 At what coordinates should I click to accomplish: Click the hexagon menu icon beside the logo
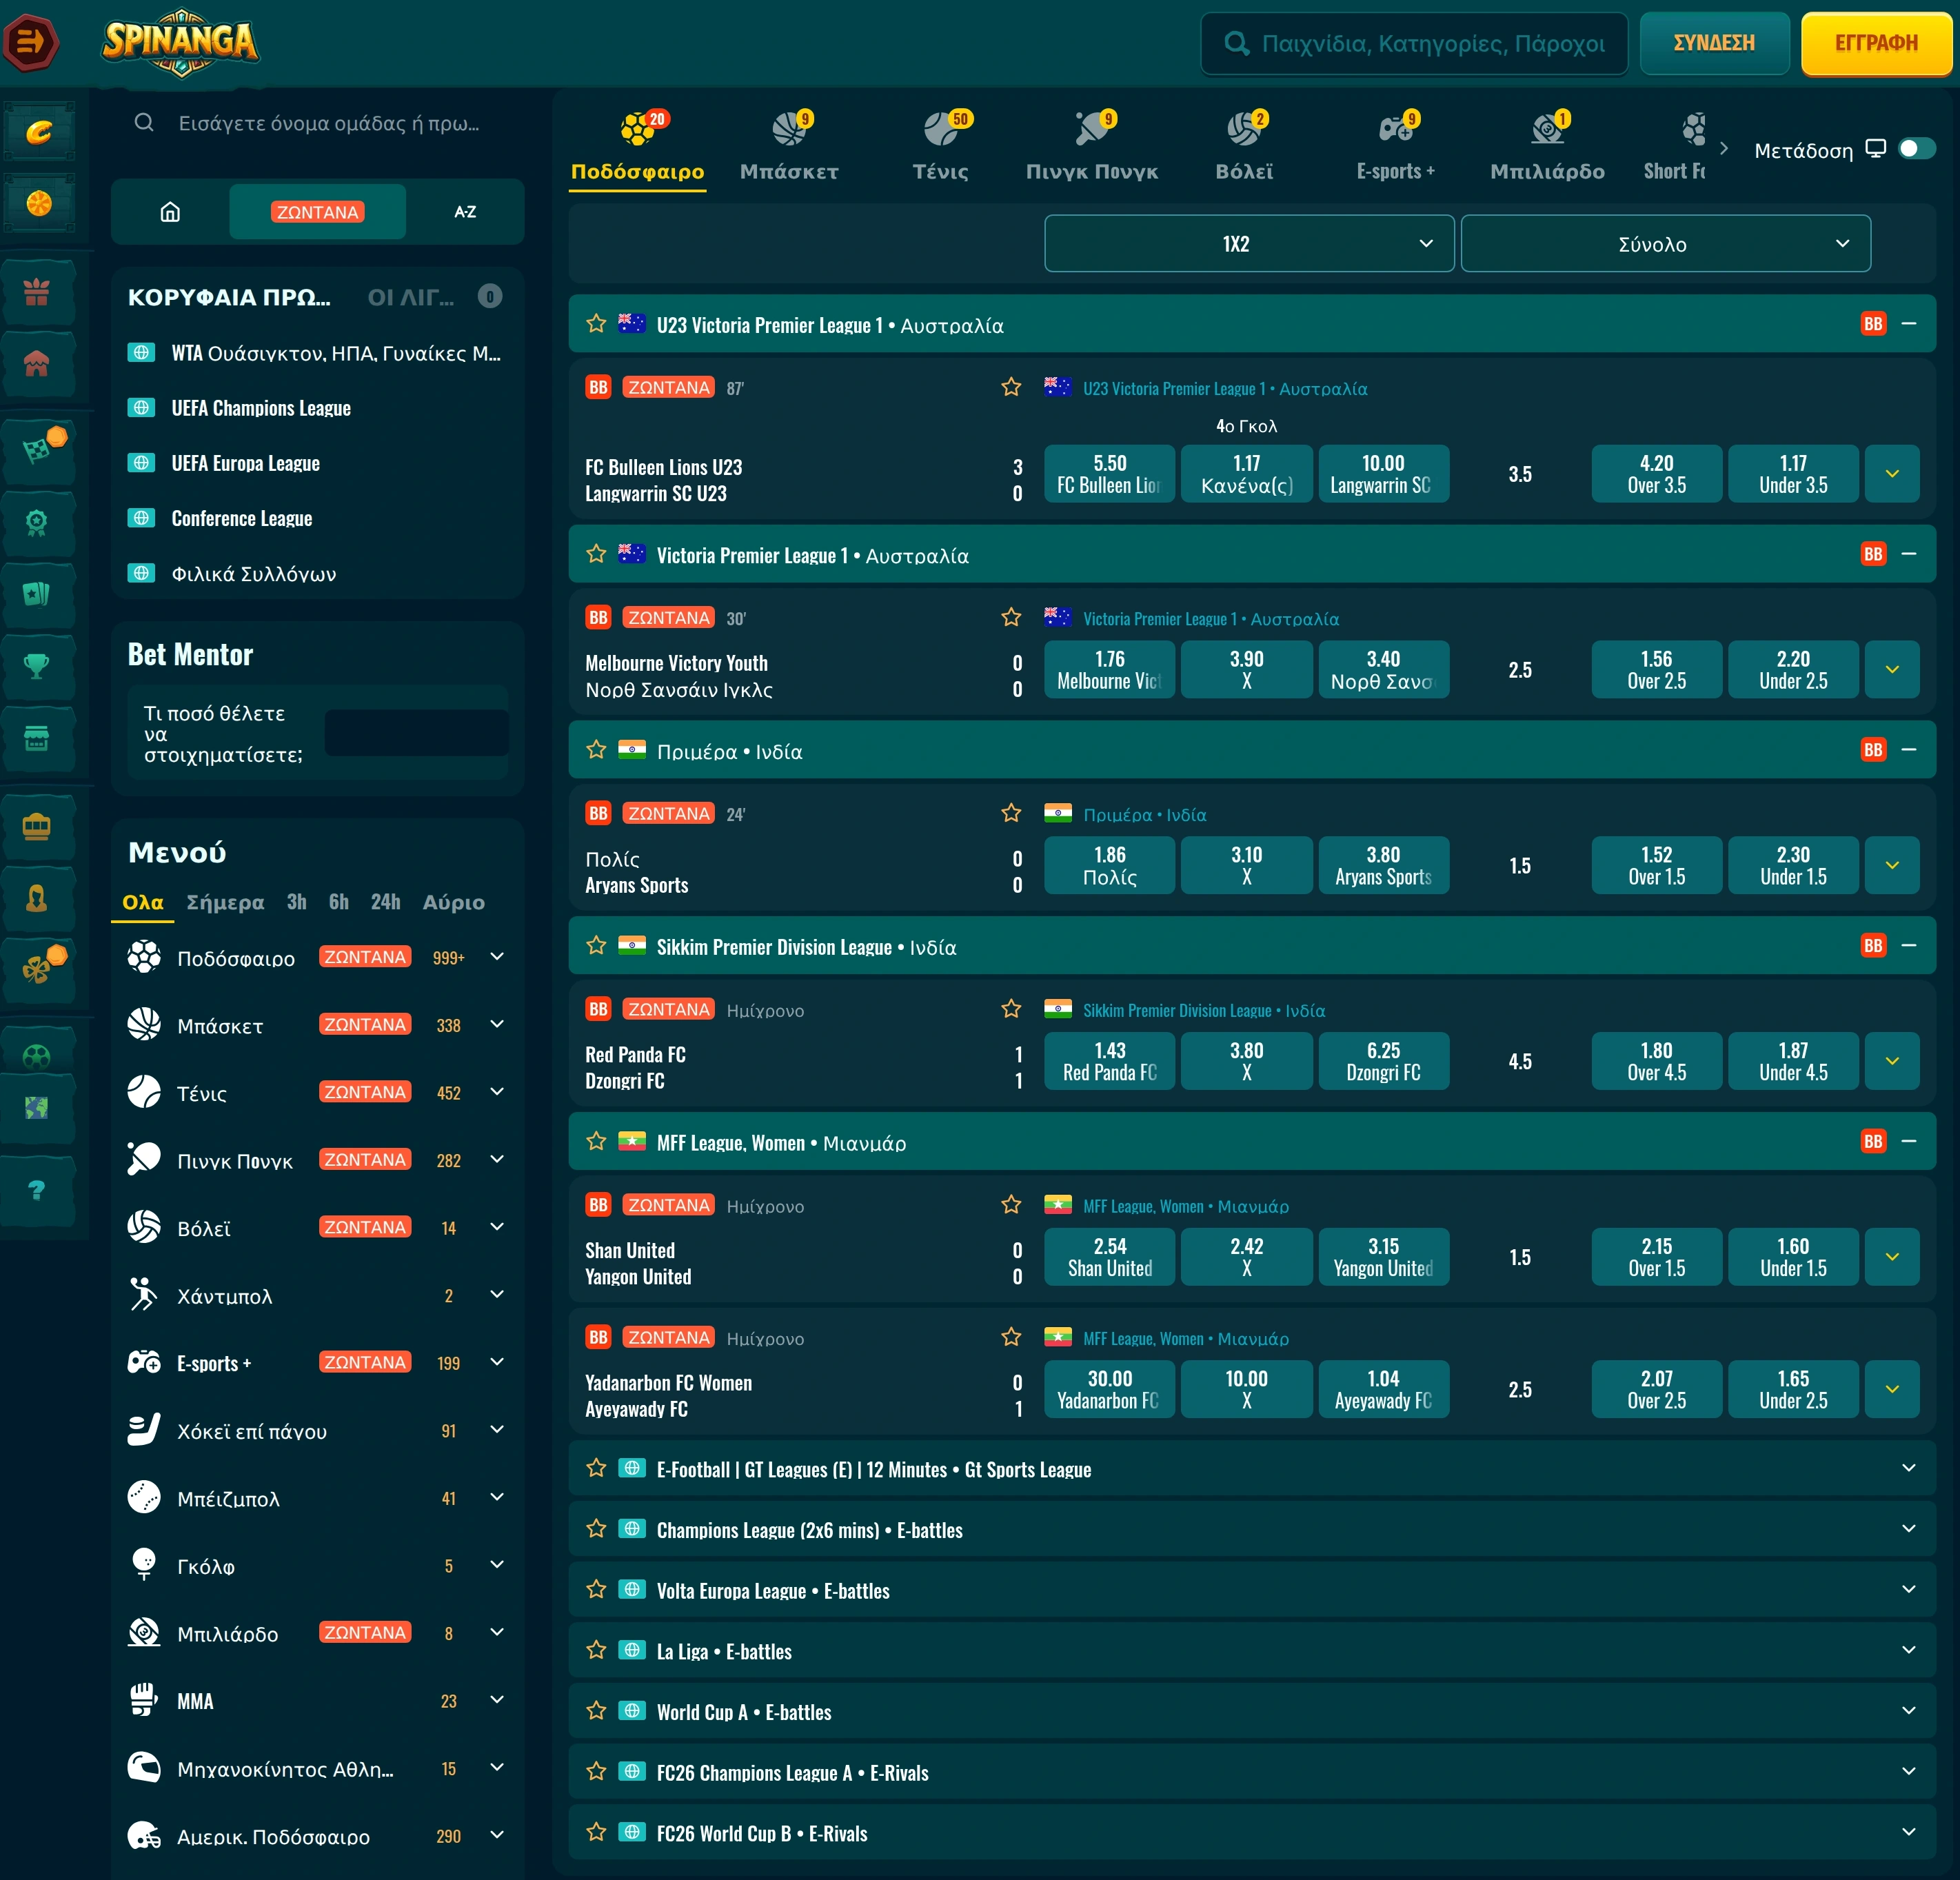(x=30, y=42)
